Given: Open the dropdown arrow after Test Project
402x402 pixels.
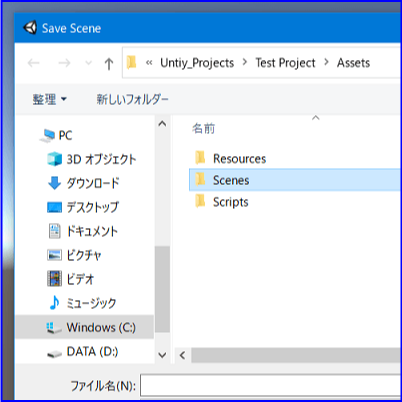Looking at the screenshot, I should click(326, 62).
